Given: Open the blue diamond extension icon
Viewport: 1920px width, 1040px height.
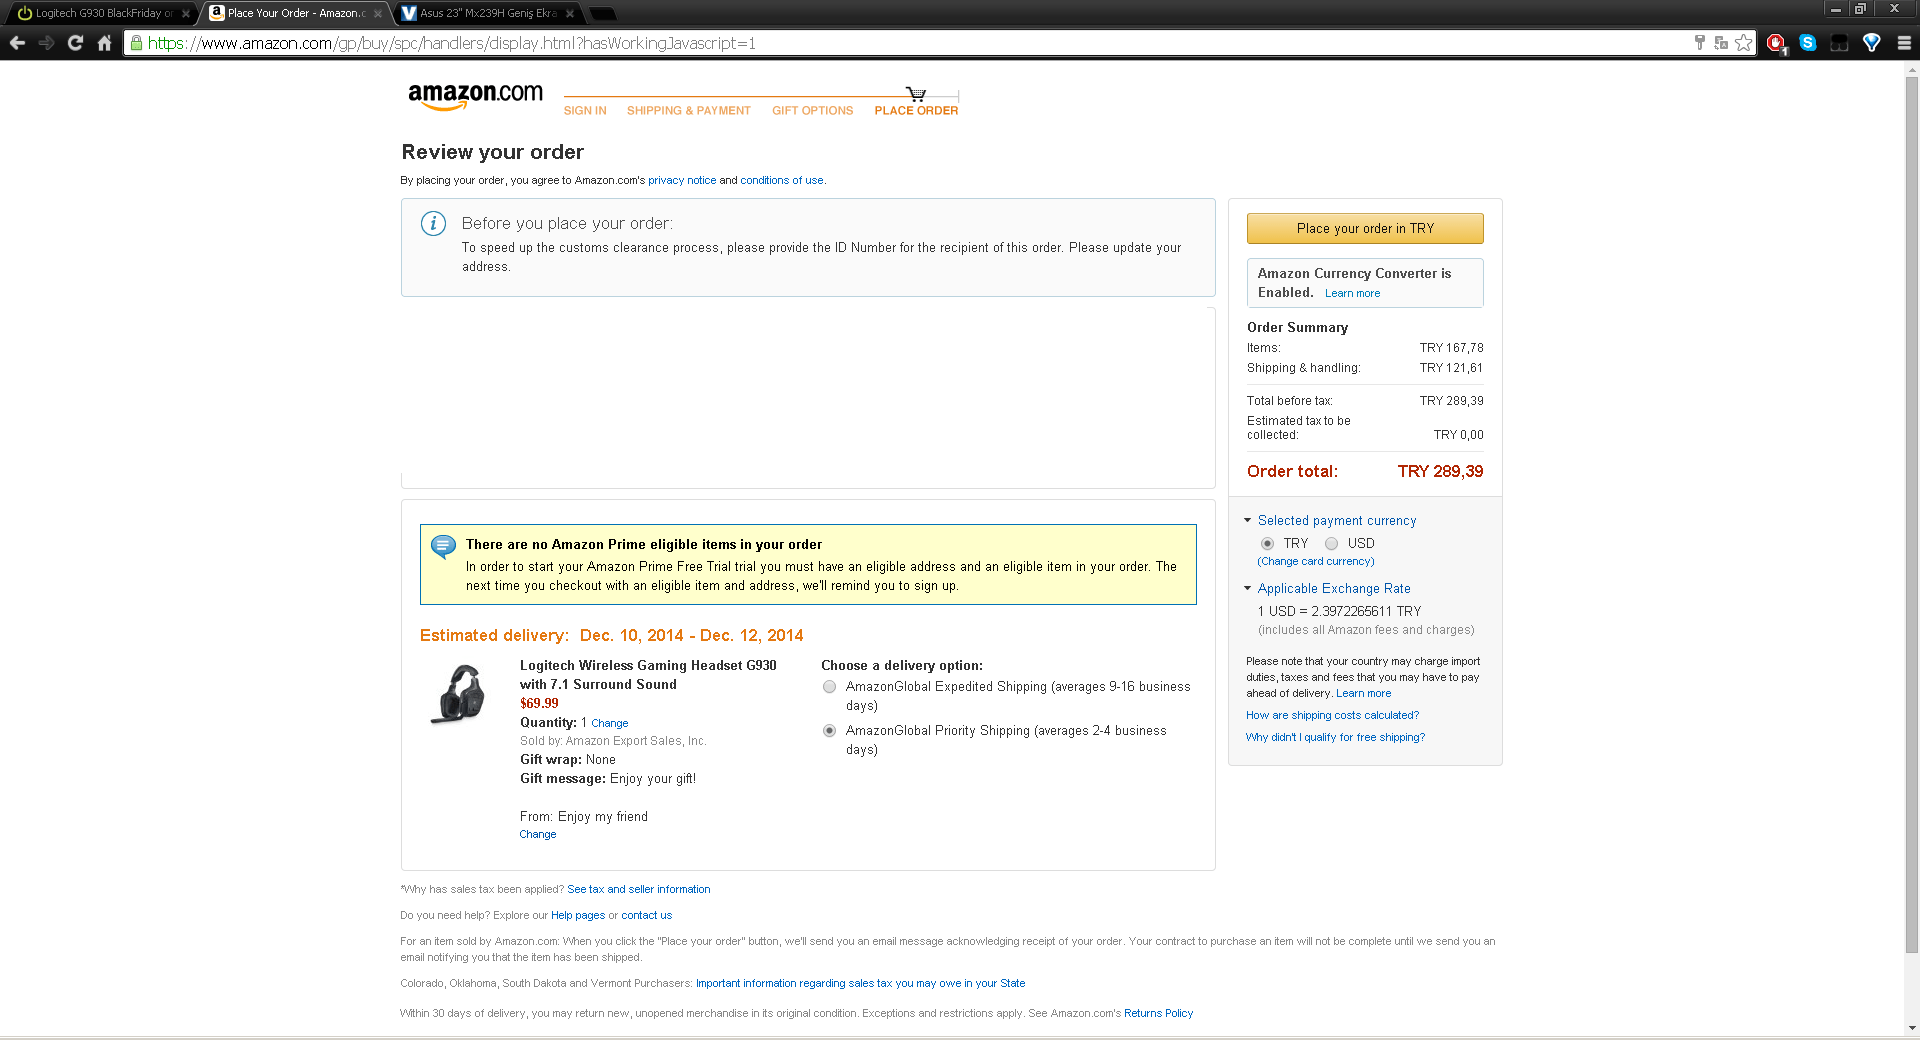Looking at the screenshot, I should pos(1872,42).
